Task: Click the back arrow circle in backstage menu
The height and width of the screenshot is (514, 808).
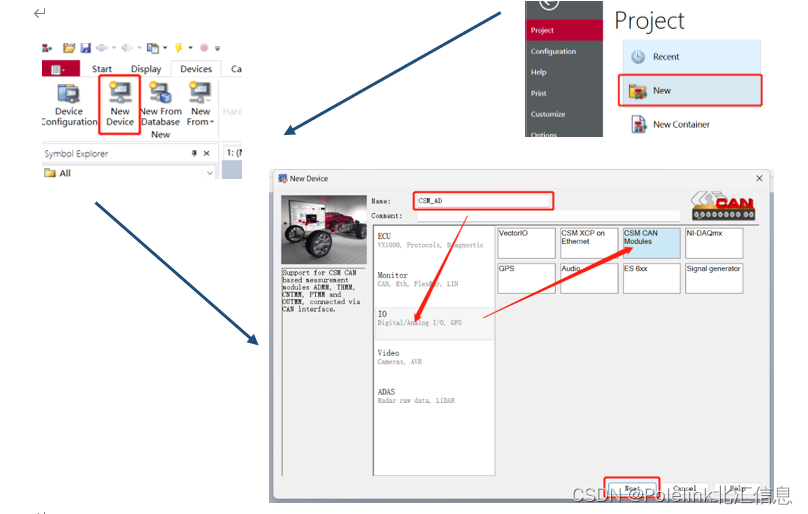Action: click(549, 4)
